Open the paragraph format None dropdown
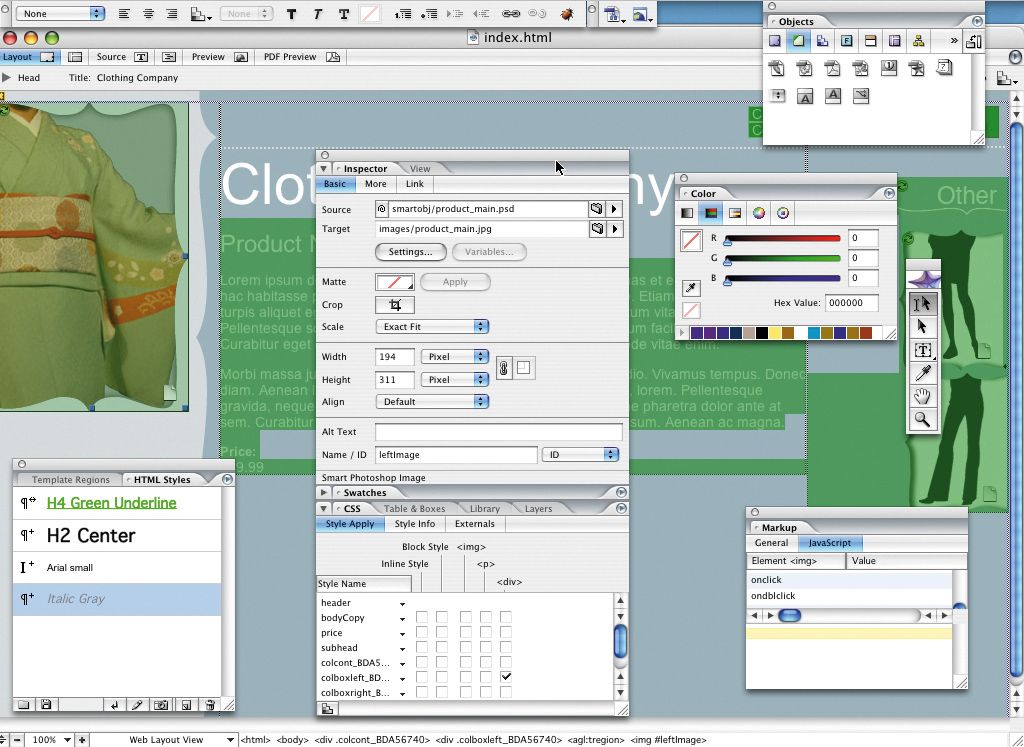 60,13
